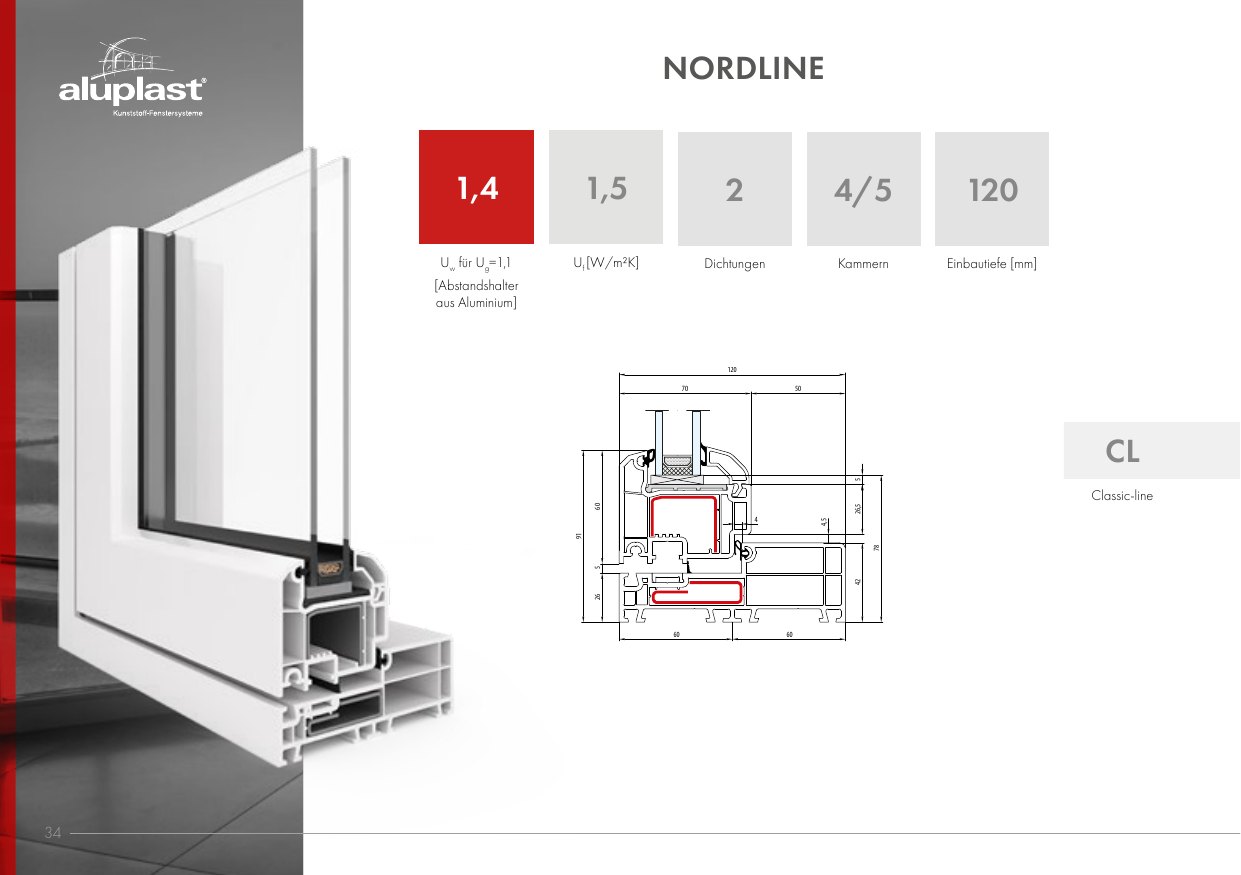The image size is (1241, 875).
Task: Click the NORDLINE heading
Action: pos(743,69)
